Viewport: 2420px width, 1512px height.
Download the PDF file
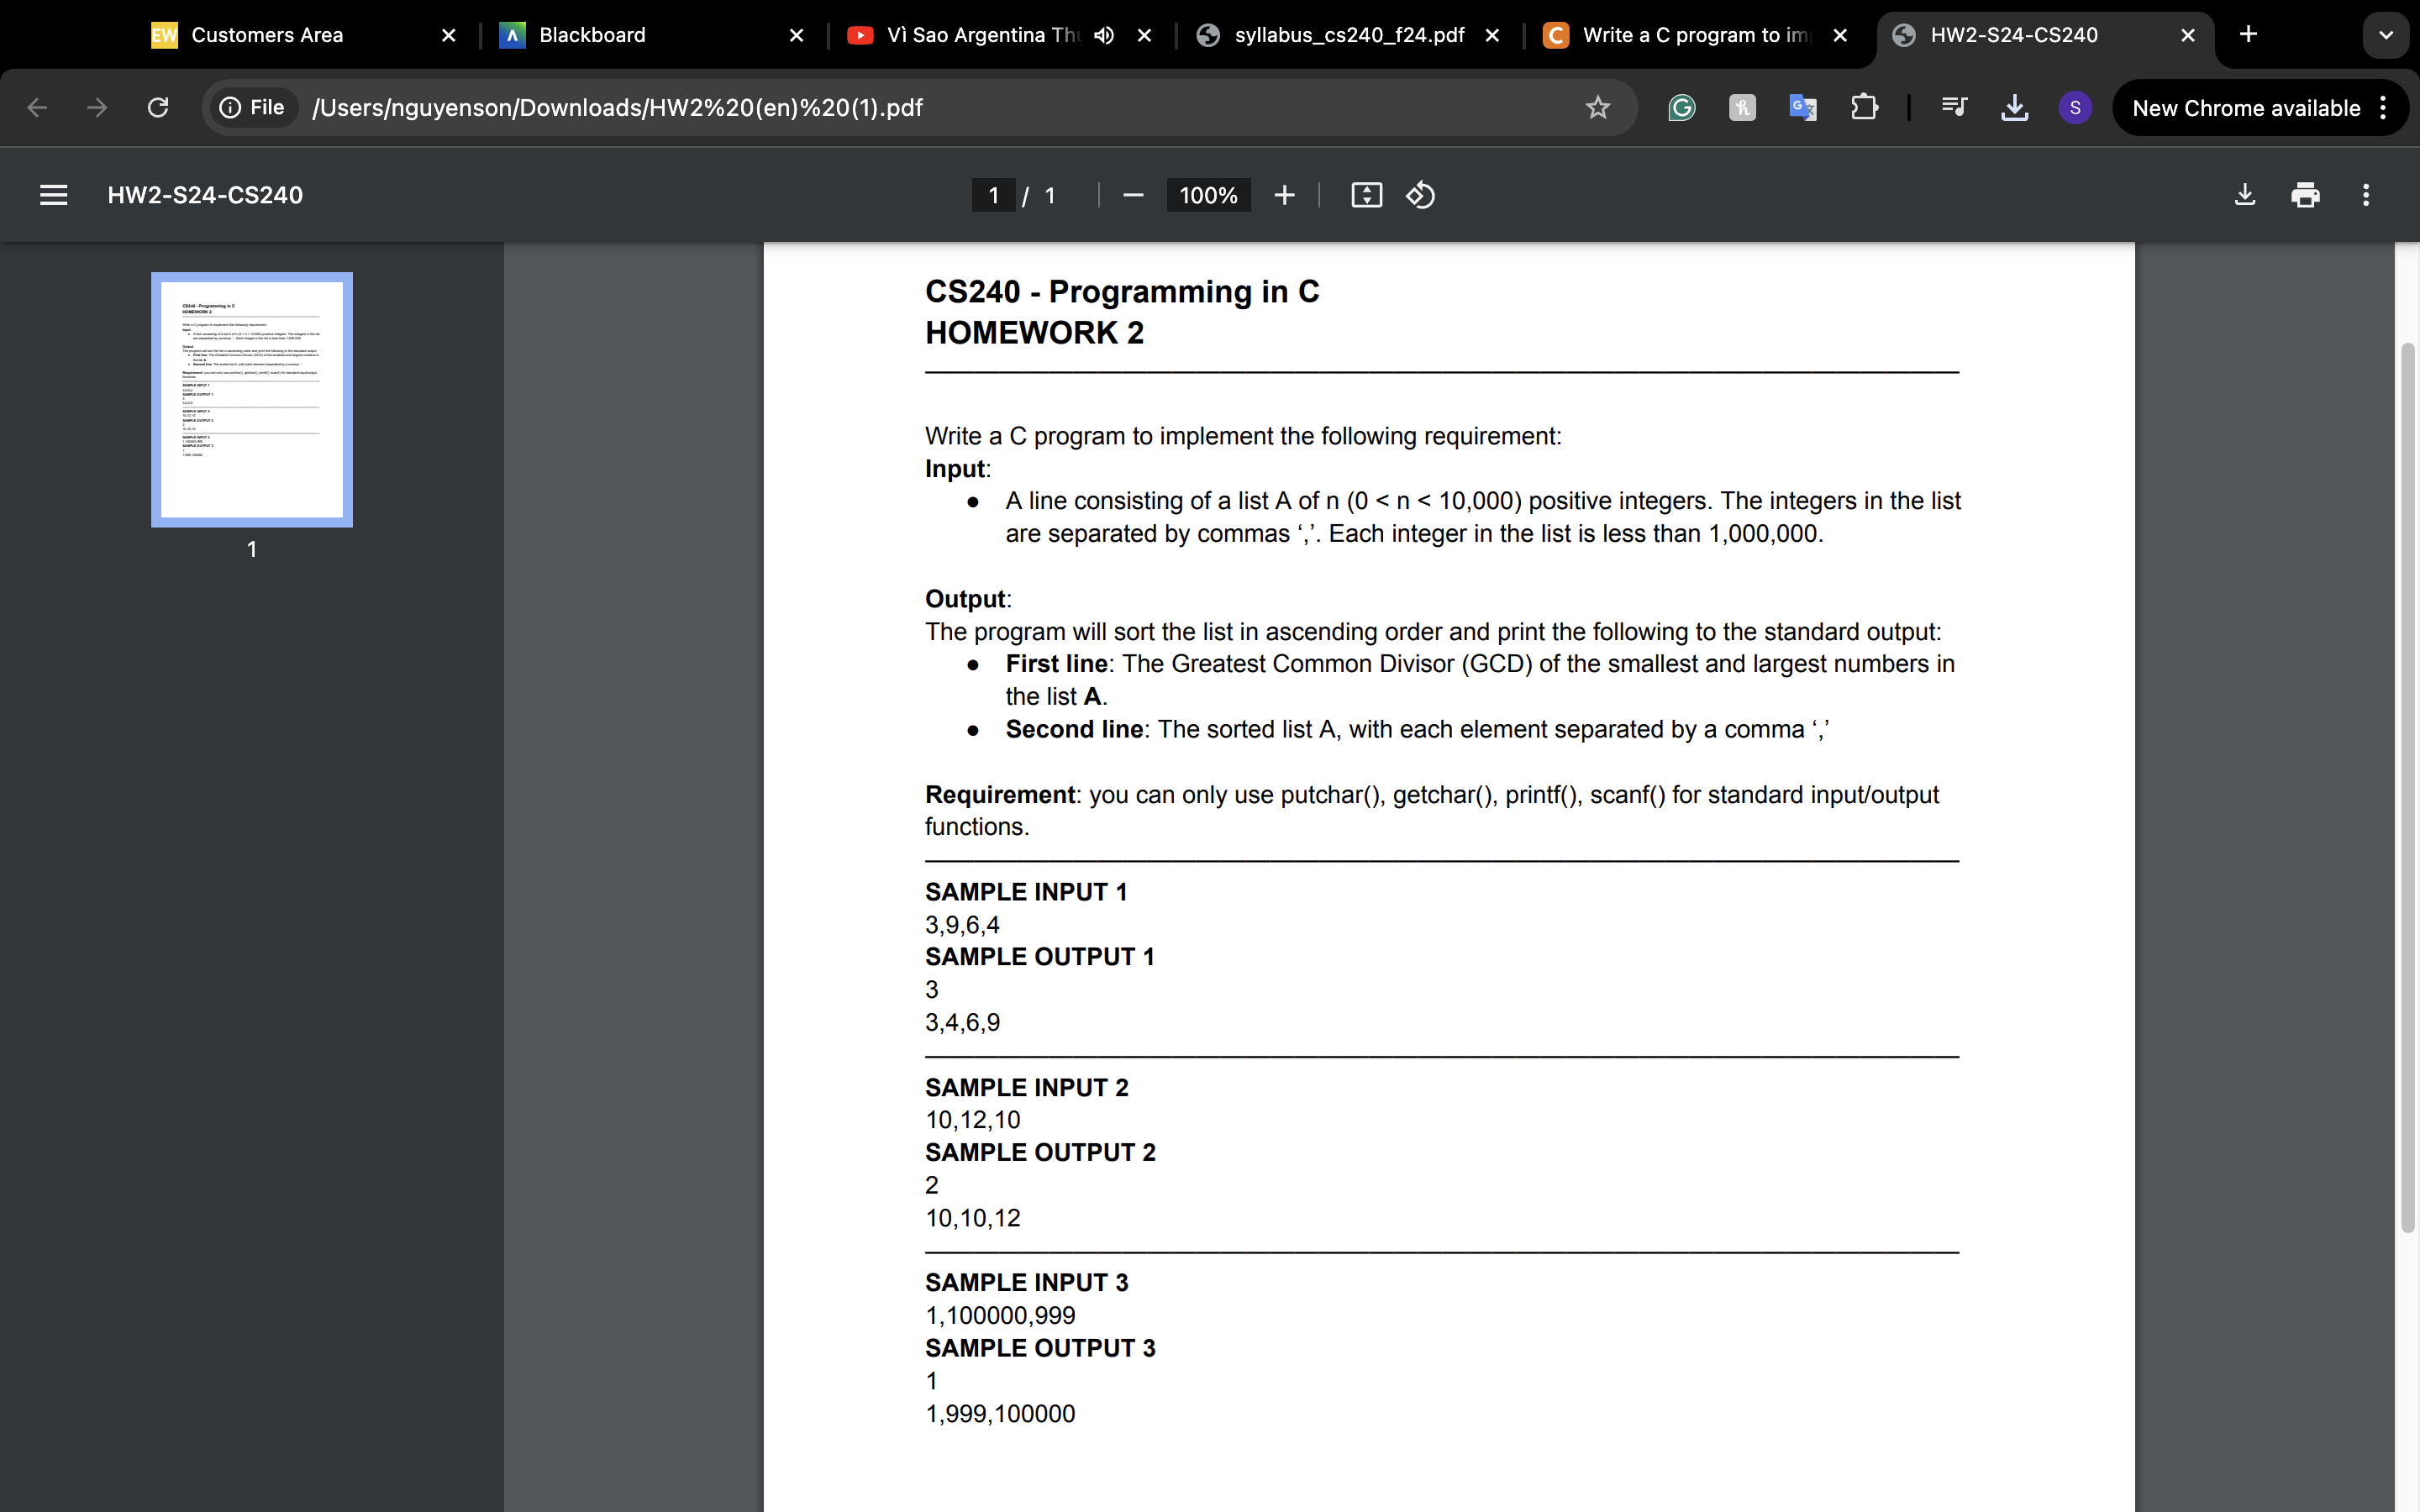point(2244,195)
